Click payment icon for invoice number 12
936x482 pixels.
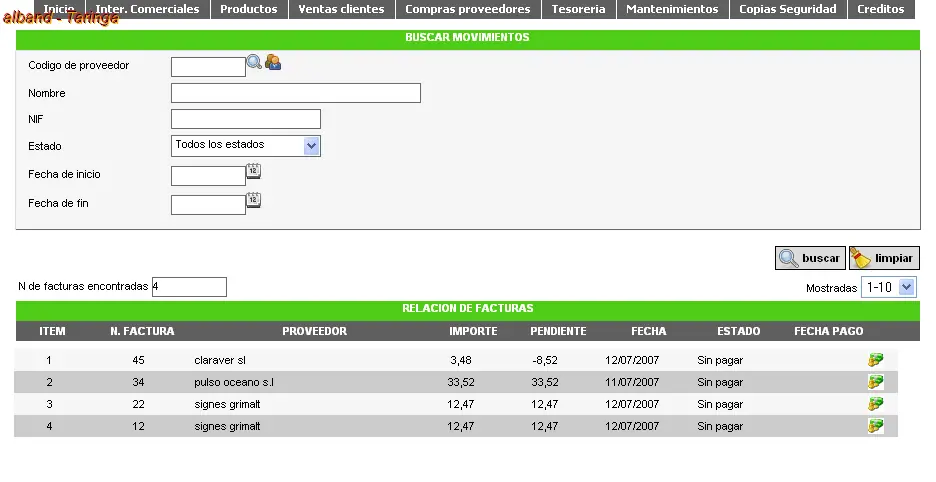tap(876, 426)
